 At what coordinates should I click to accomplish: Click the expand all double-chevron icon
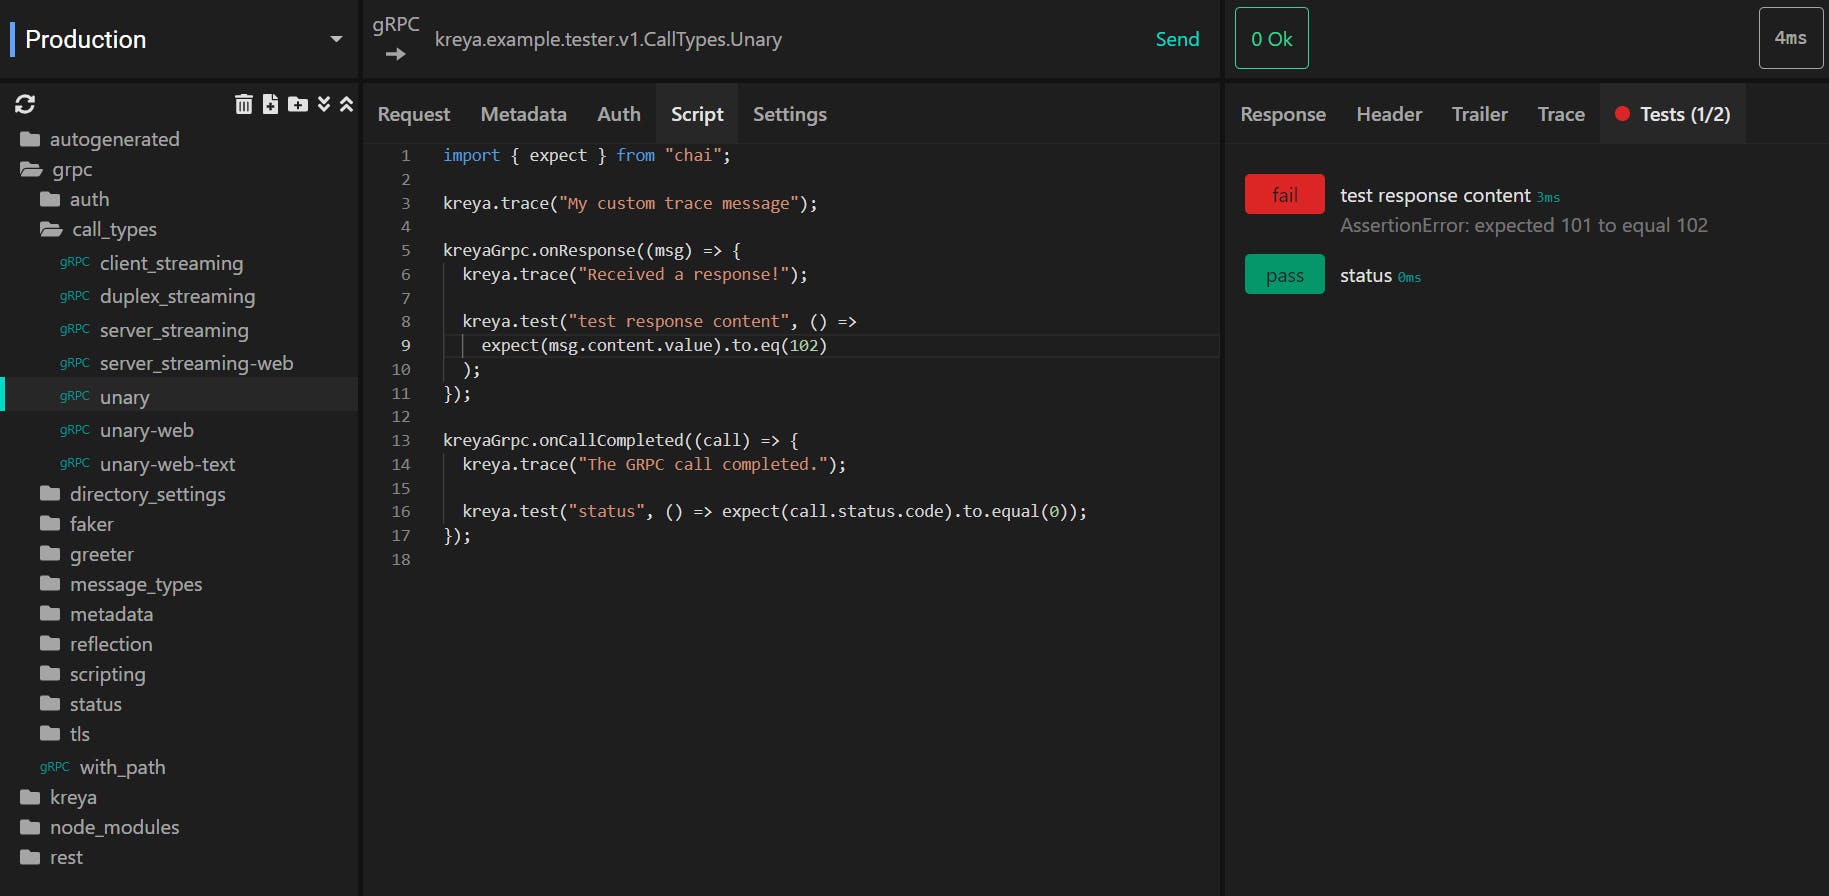point(324,104)
